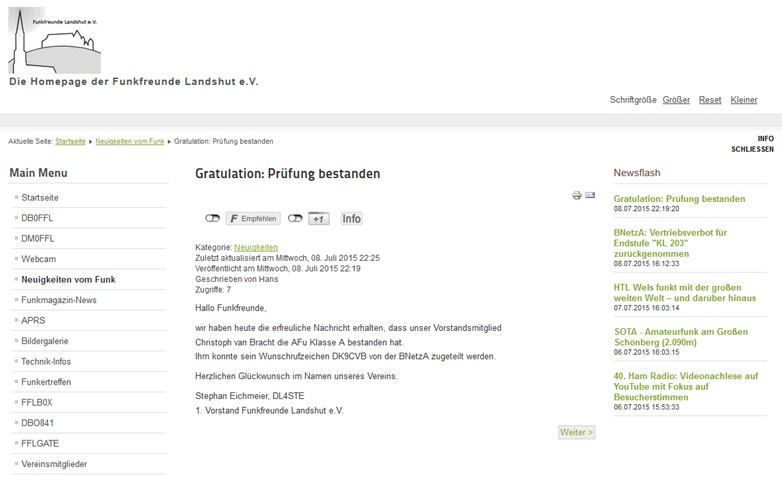Click the printer icon beside the article
The image size is (782, 477).
click(577, 195)
